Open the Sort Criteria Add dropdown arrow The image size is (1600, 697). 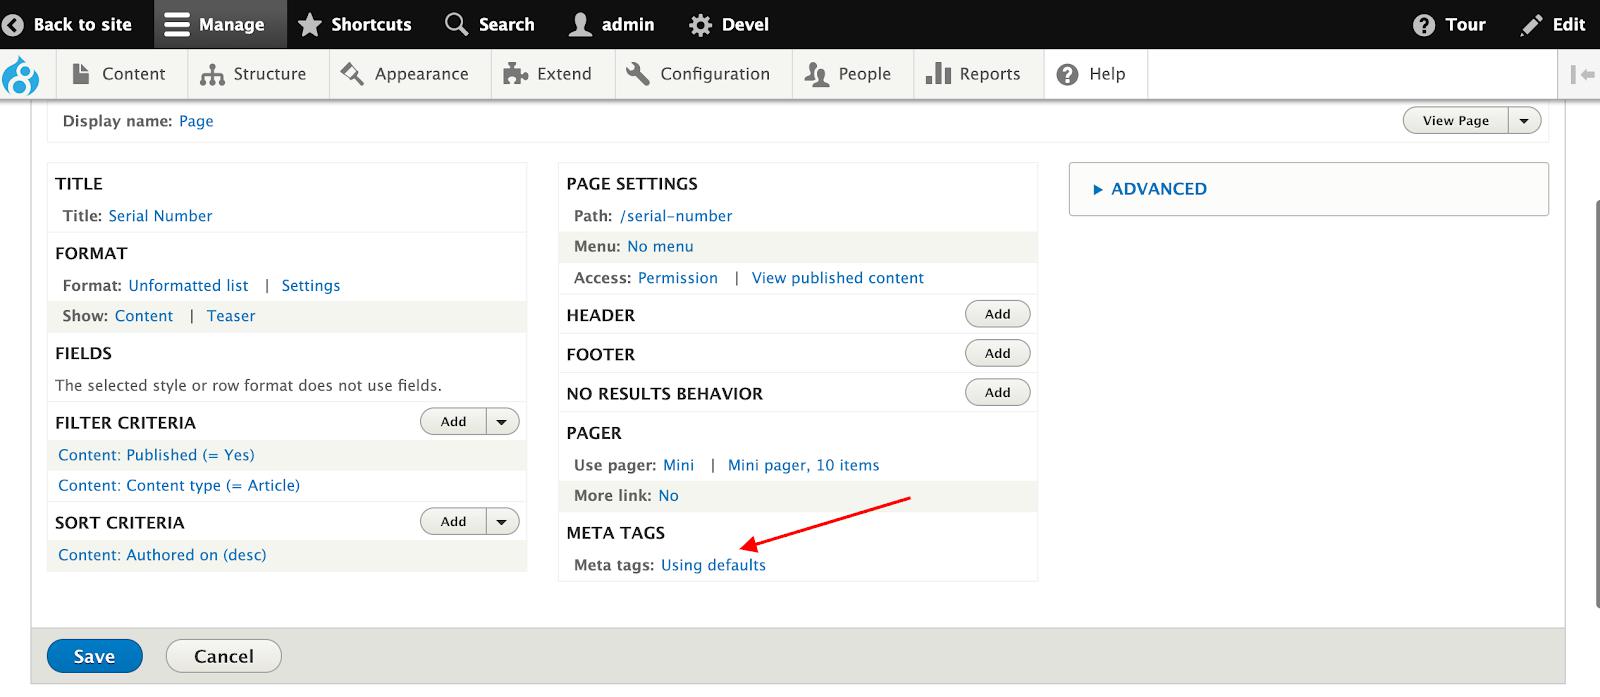coord(502,521)
